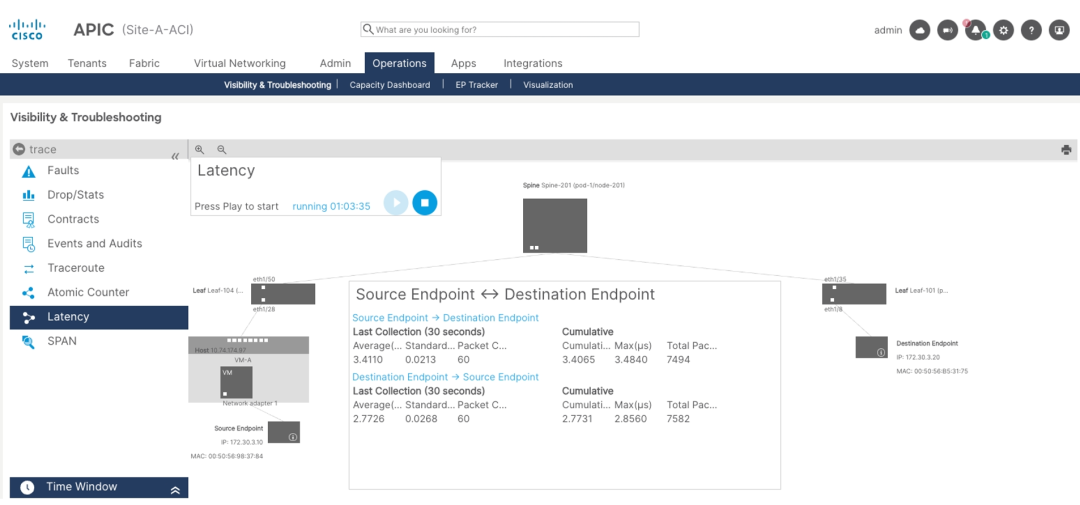
Task: Print the topology with printer icon
Action: 1066,150
